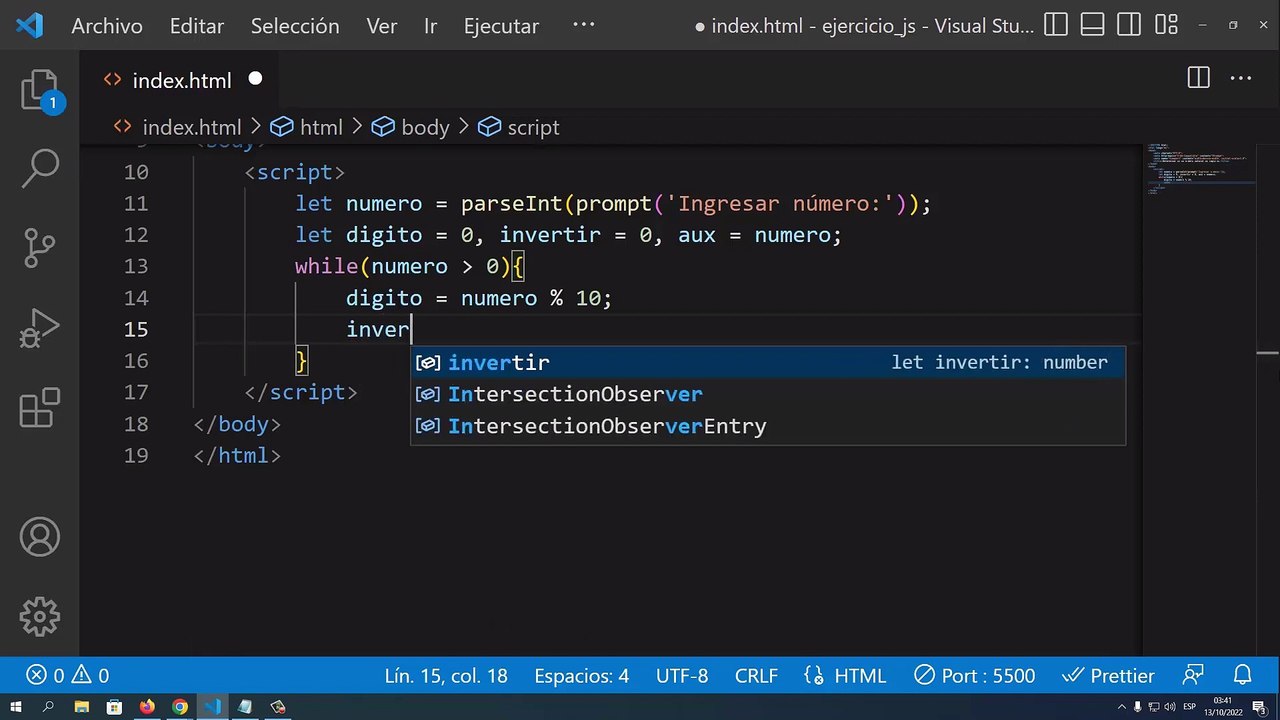1280x720 pixels.
Task: Open the Search view icon
Action: (40, 169)
